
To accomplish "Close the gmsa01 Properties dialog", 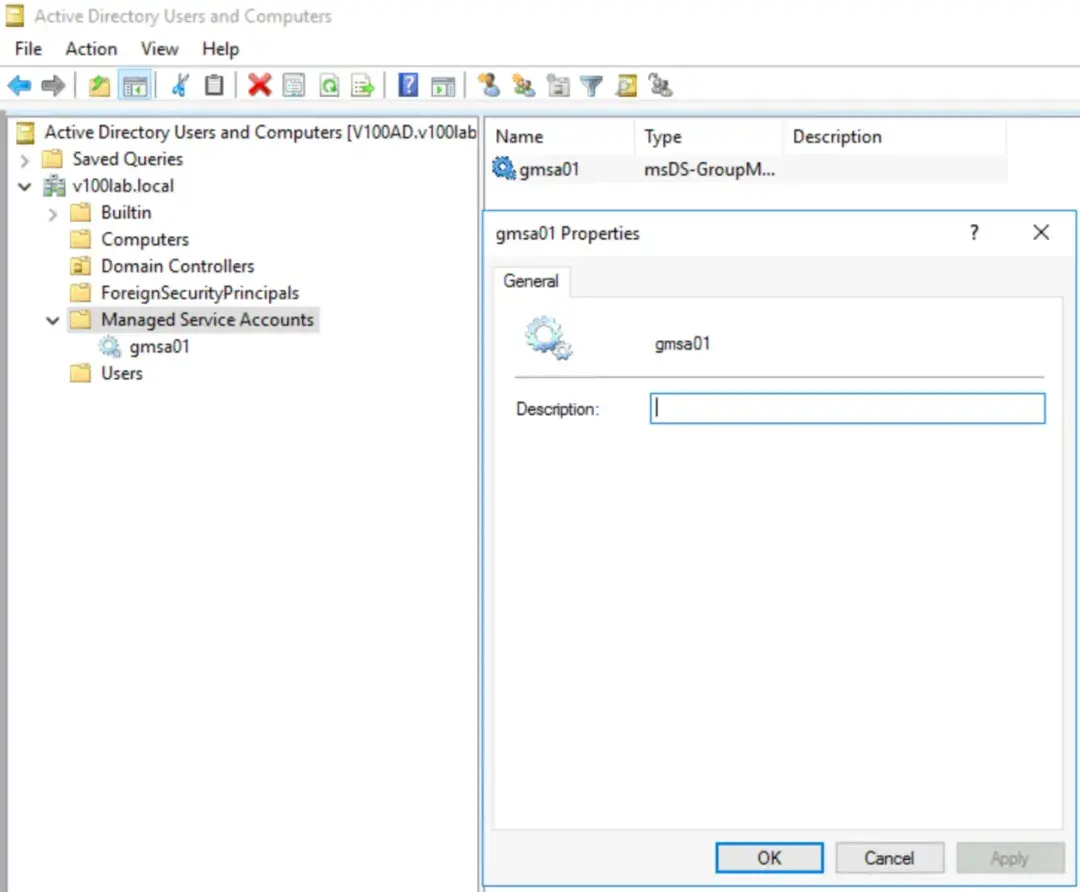I will (x=1041, y=233).
